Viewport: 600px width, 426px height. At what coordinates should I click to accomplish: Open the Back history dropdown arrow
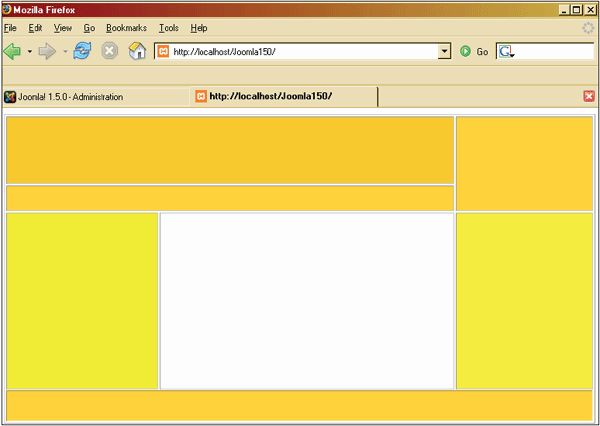coord(29,51)
